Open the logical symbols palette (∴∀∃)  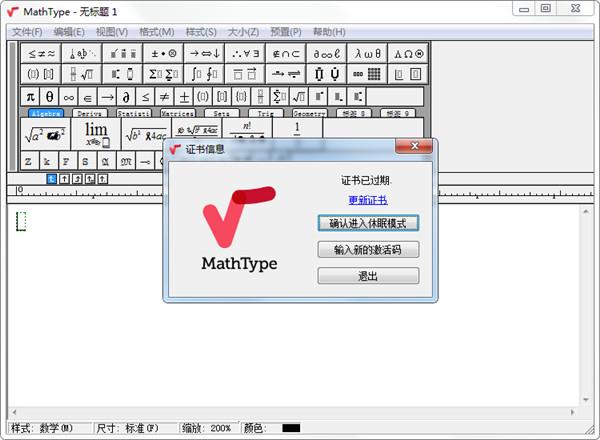pyautogui.click(x=245, y=54)
